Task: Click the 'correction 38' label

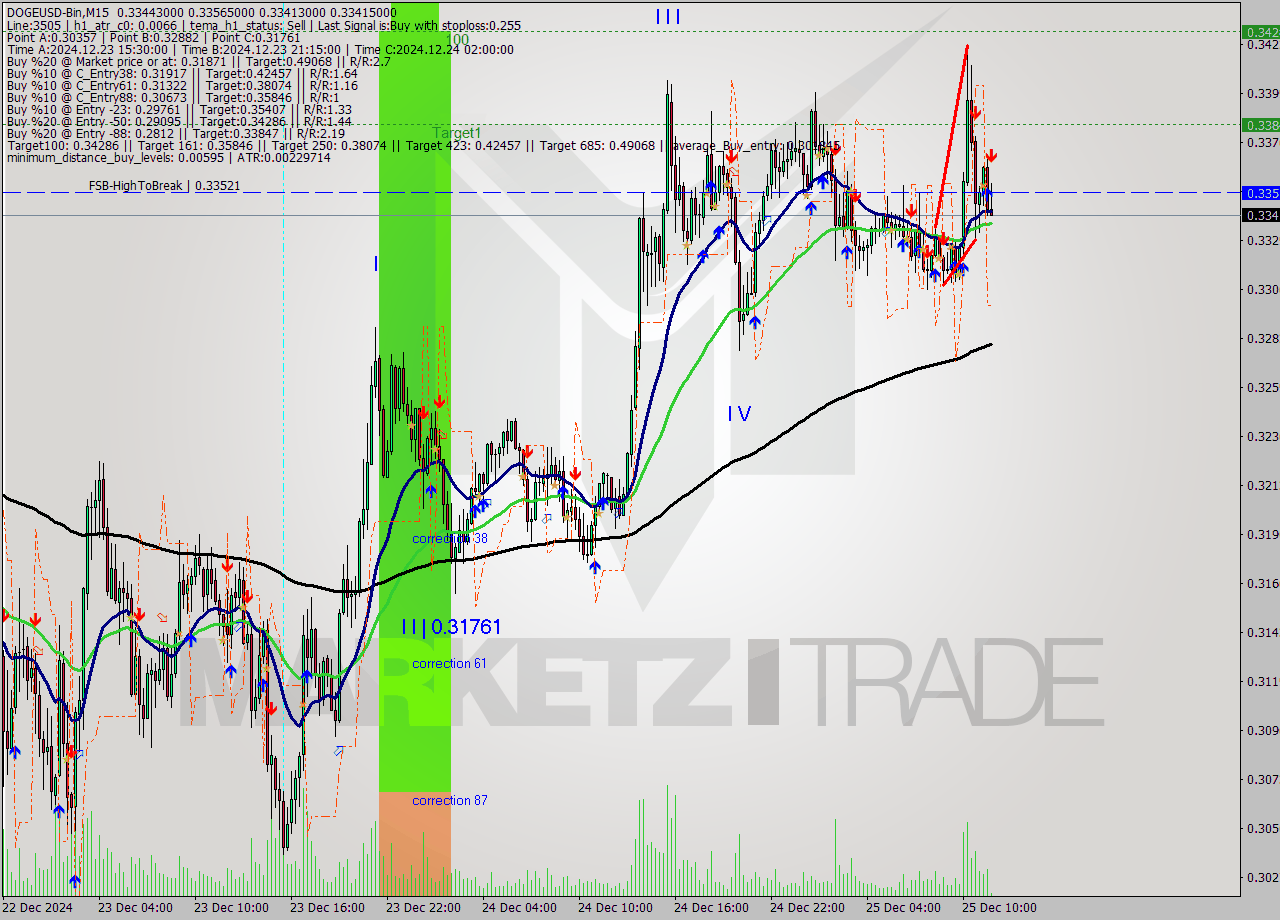Action: tap(450, 538)
